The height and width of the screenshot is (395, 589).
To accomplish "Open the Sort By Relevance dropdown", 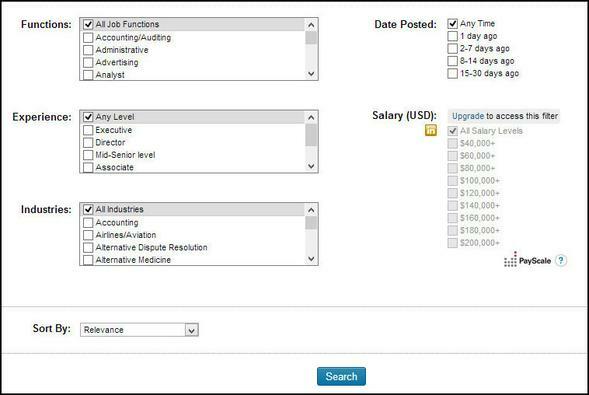I will pyautogui.click(x=139, y=330).
